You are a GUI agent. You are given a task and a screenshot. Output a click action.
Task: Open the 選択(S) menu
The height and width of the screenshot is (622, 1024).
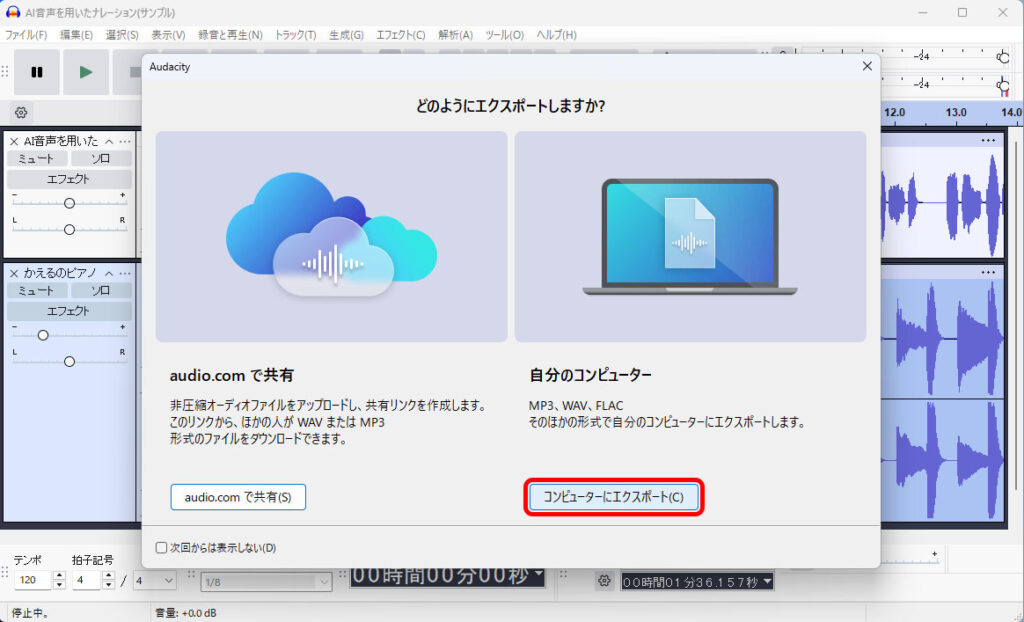point(122,35)
